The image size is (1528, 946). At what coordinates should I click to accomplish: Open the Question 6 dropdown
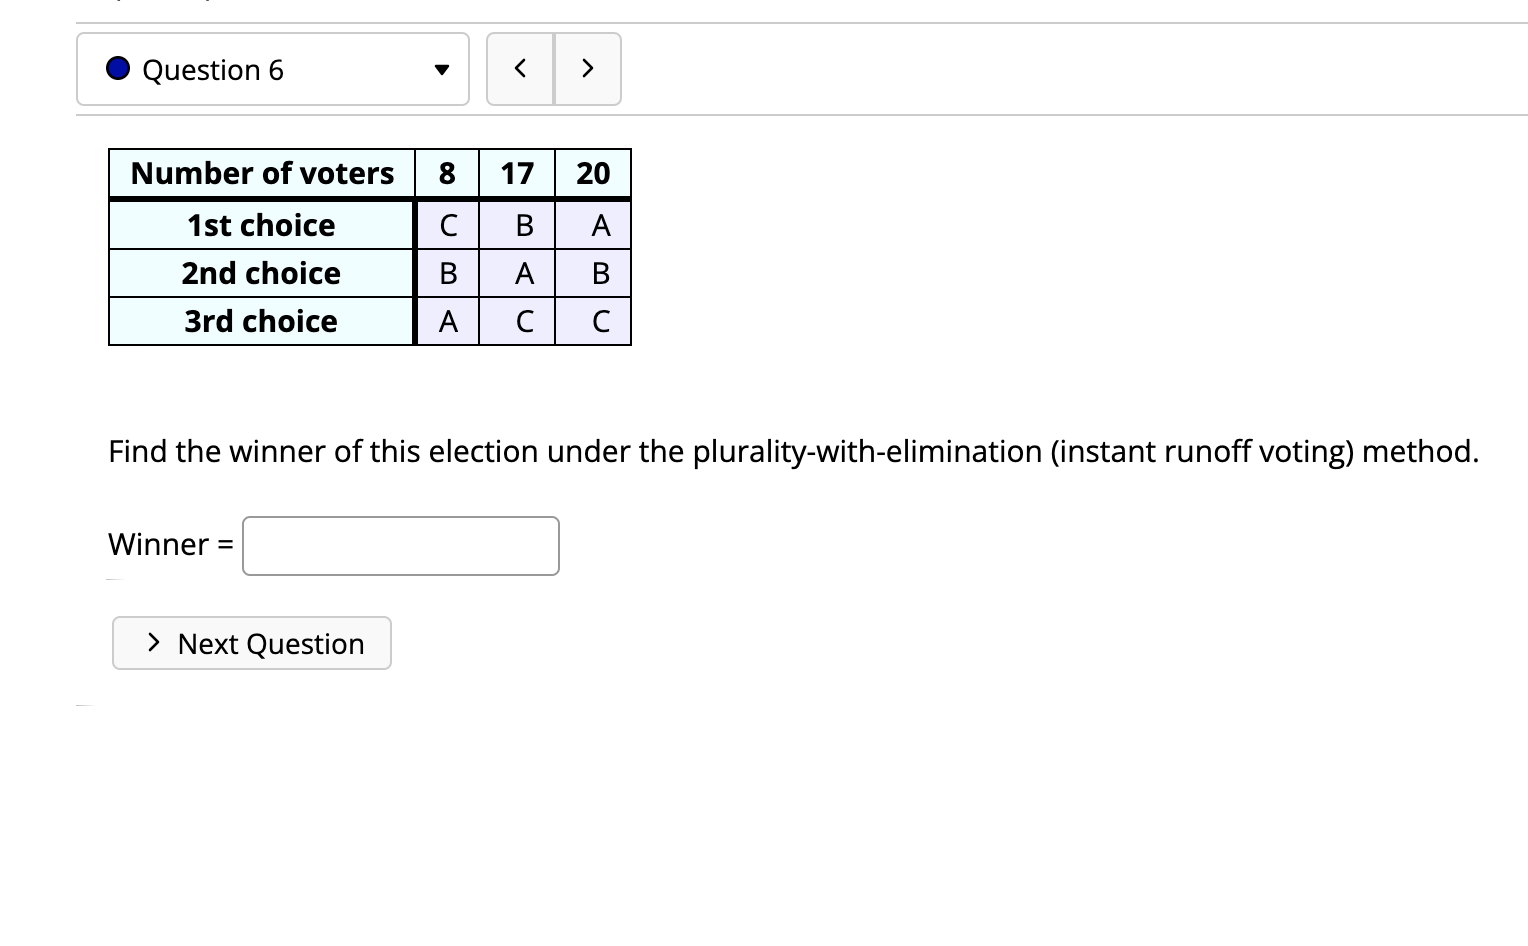tap(273, 69)
